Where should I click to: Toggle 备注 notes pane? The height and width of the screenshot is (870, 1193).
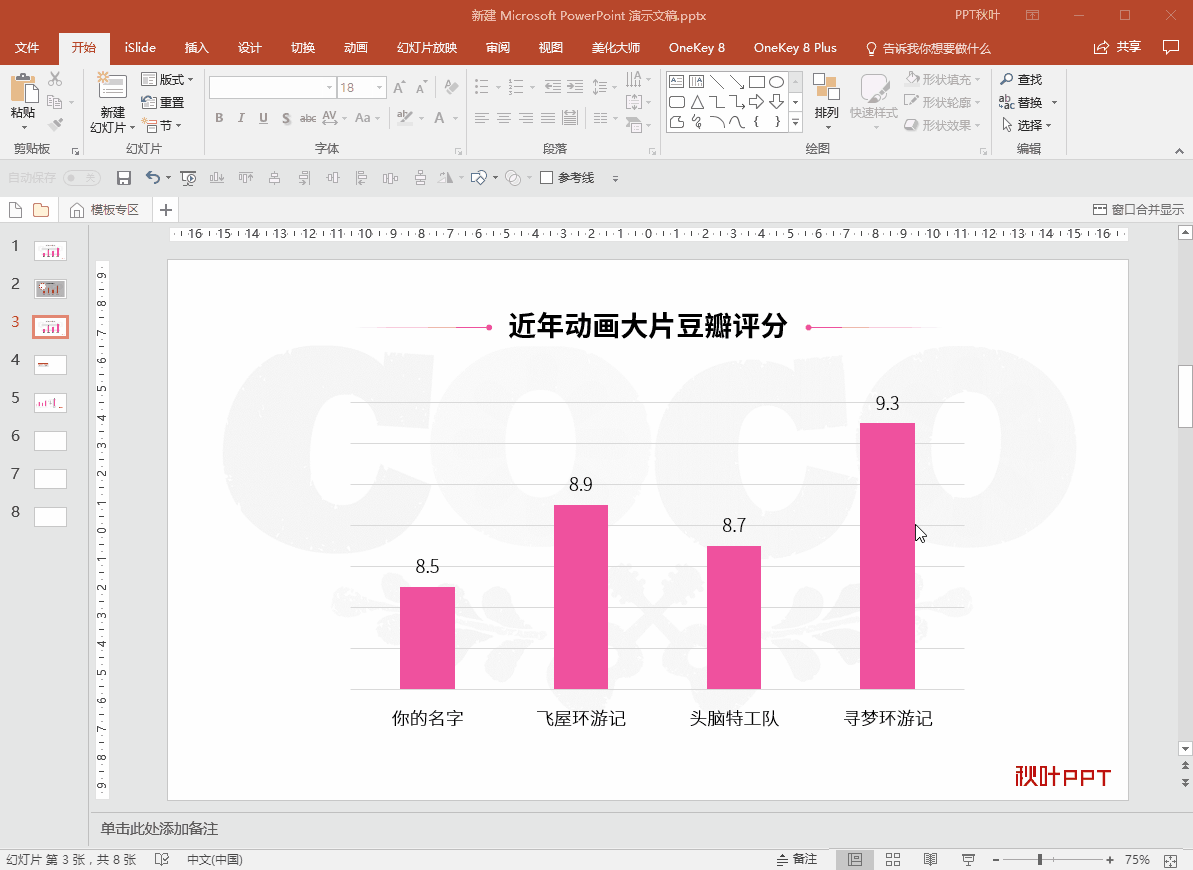tap(797, 859)
